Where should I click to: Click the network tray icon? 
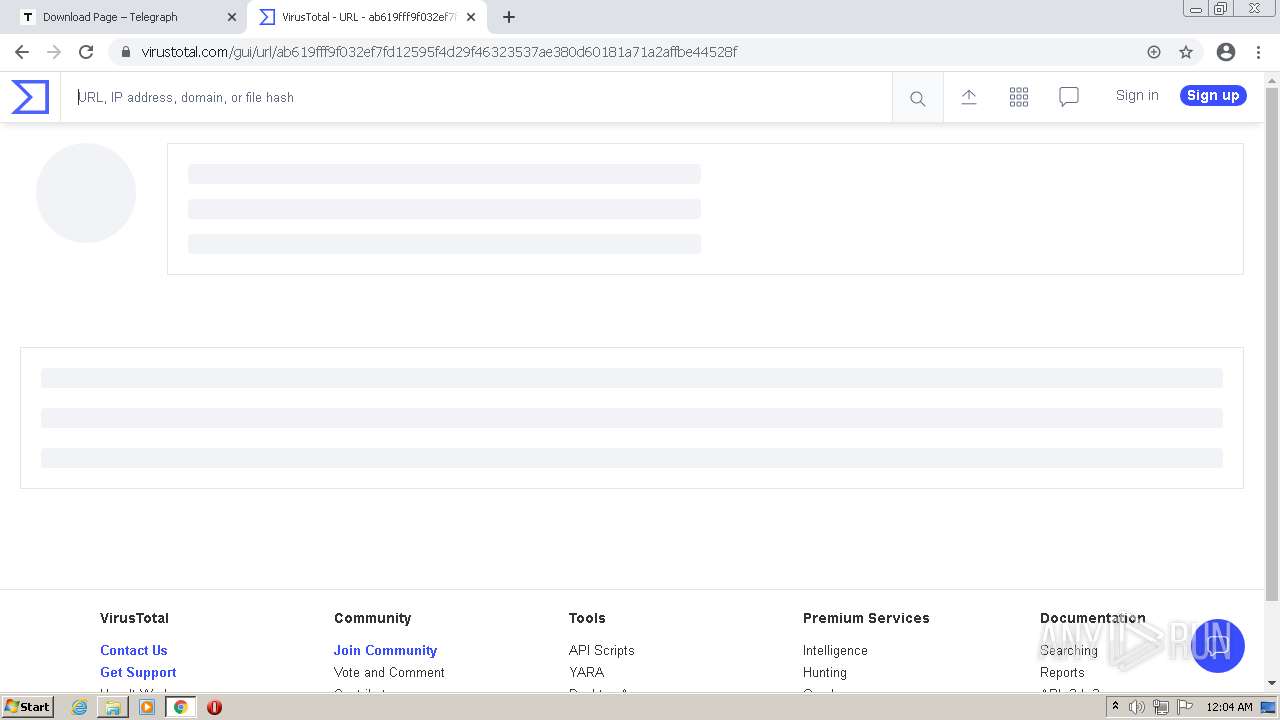(1161, 707)
